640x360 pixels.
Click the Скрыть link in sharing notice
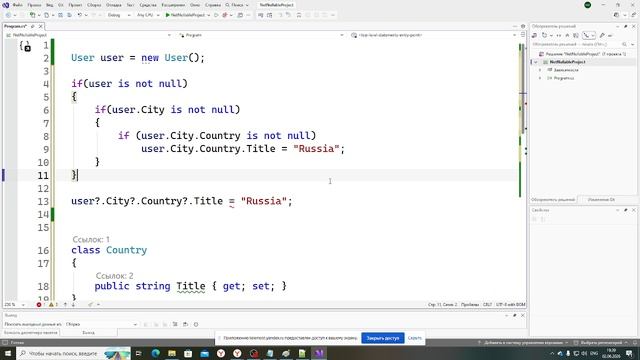[x=415, y=338]
